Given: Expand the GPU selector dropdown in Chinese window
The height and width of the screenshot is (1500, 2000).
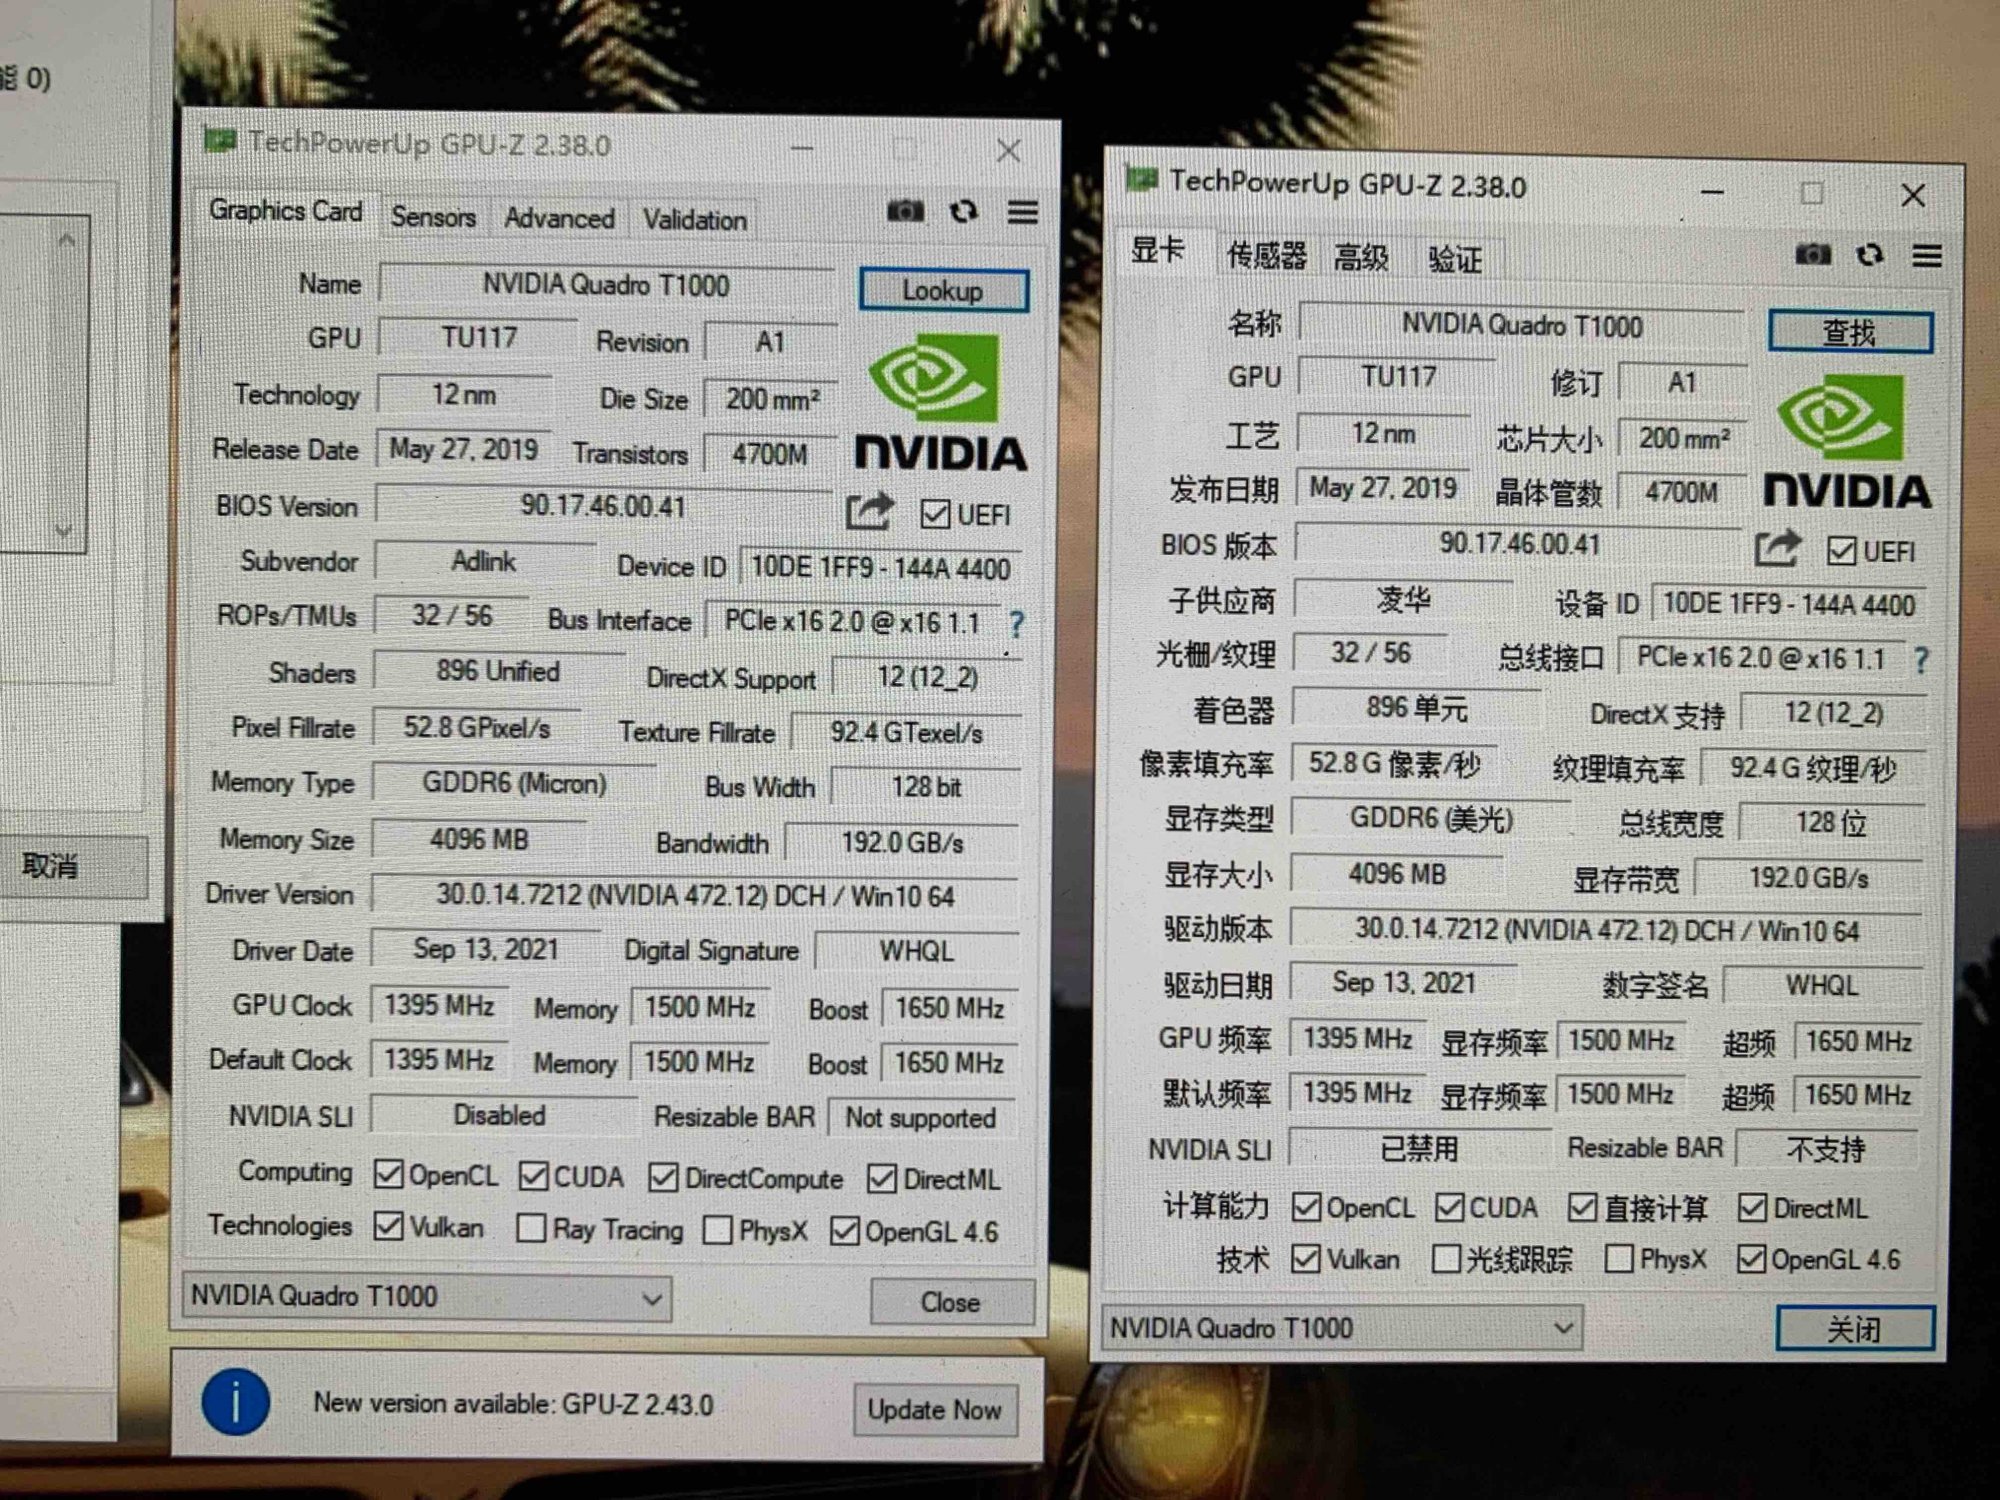Looking at the screenshot, I should pyautogui.click(x=1563, y=1328).
